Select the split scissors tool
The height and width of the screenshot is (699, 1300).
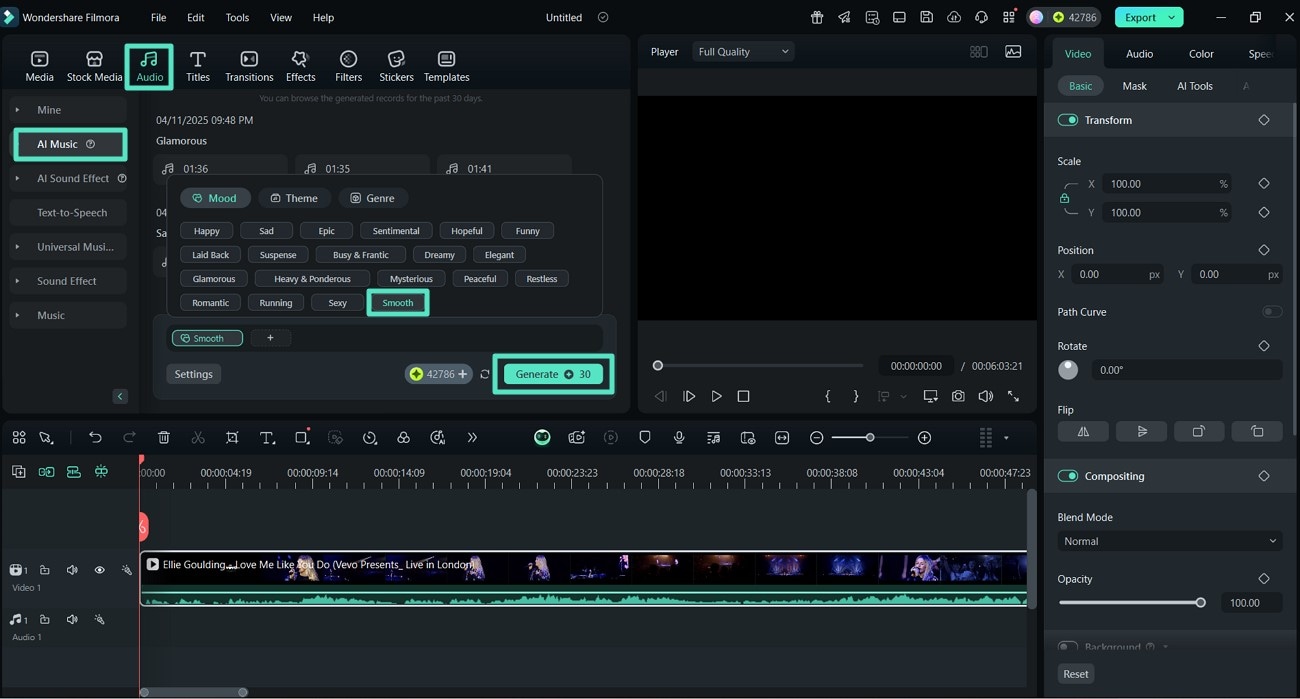click(198, 437)
